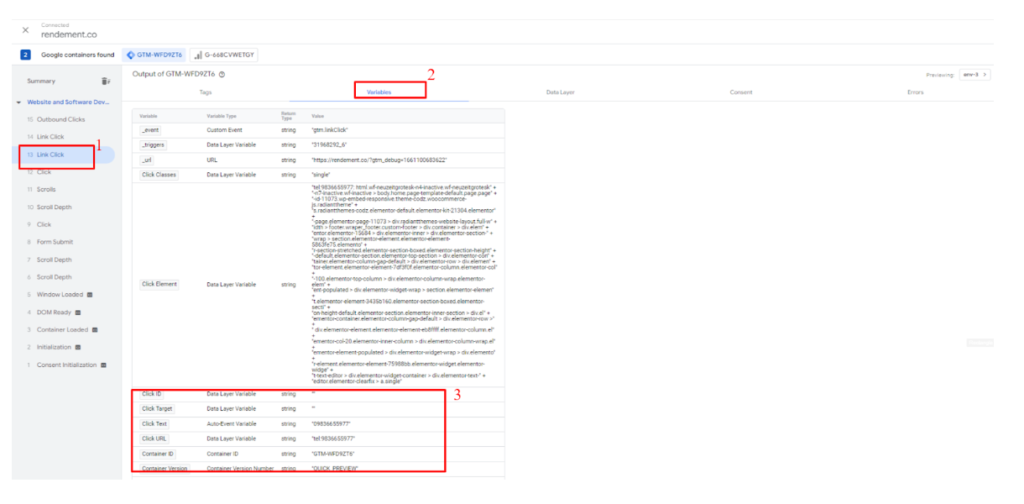1024x504 pixels.
Task: Open the Previewing env-3 environment dropdown
Action: [974, 74]
